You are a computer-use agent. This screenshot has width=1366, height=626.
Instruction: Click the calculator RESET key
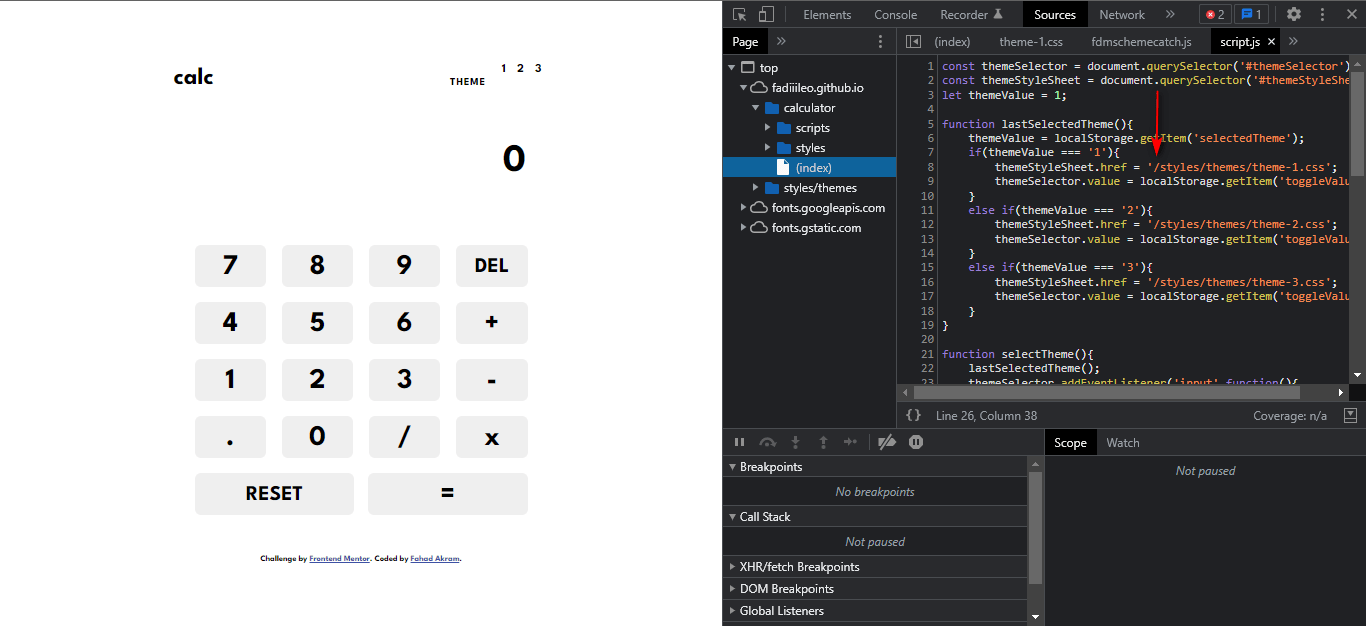pos(274,494)
